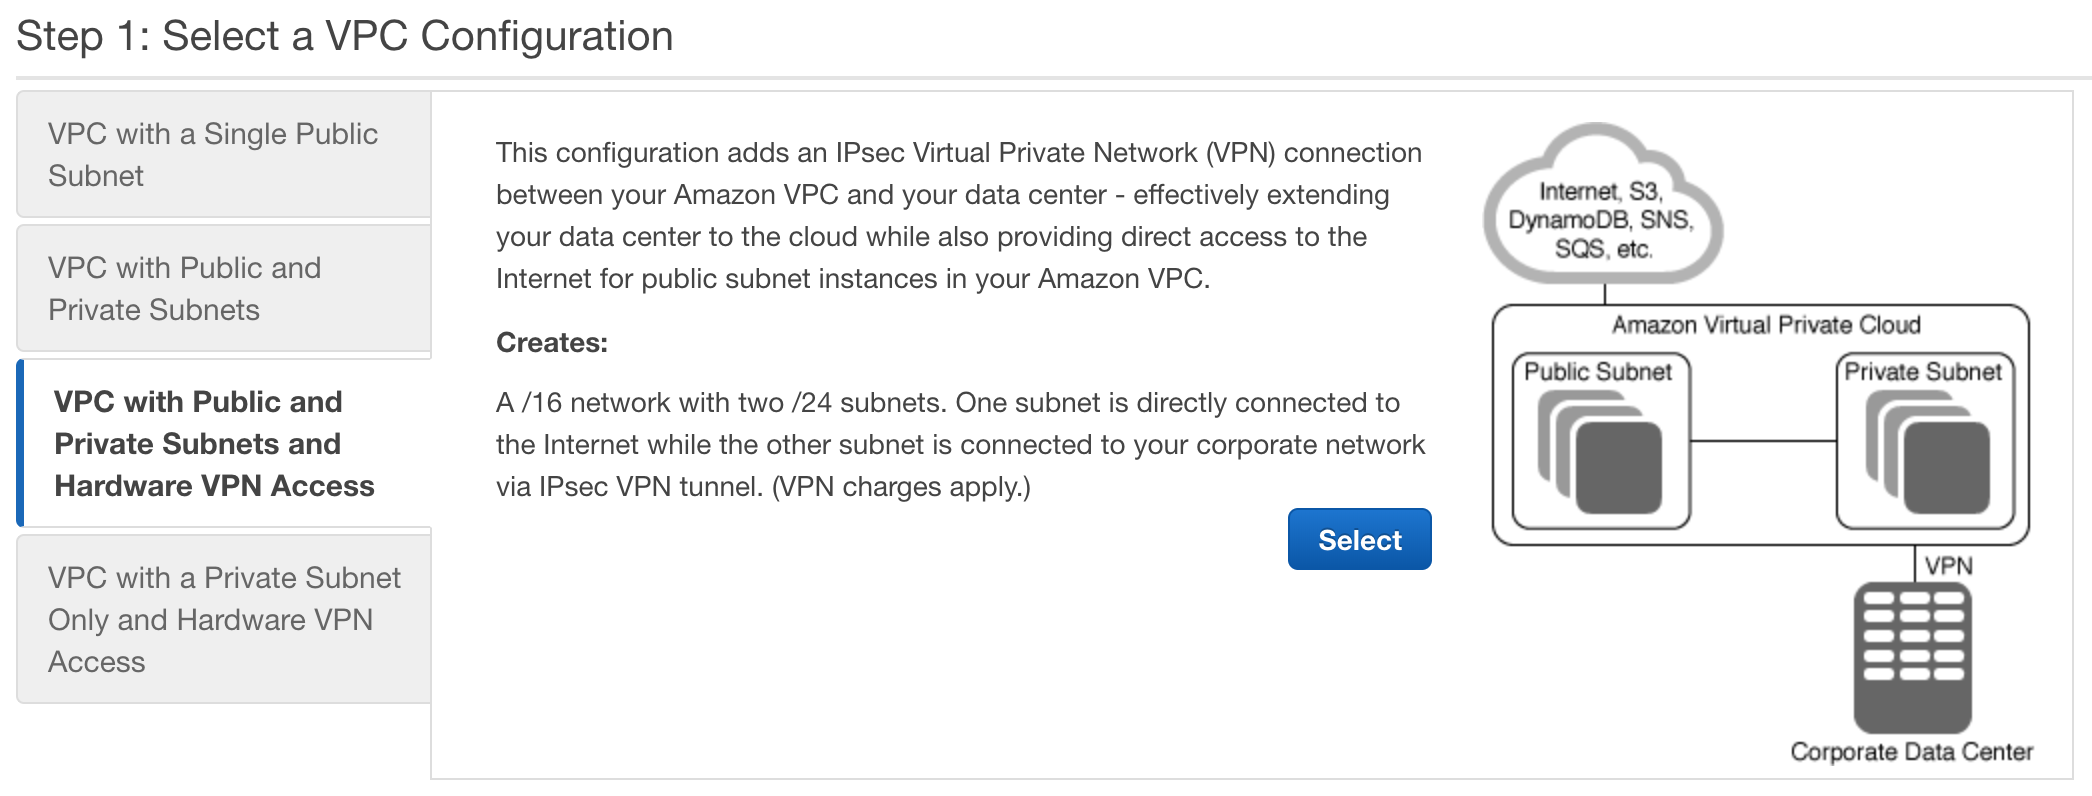This screenshot has width=2092, height=796.
Task: Click the Public Subnet box label
Action: [1598, 372]
